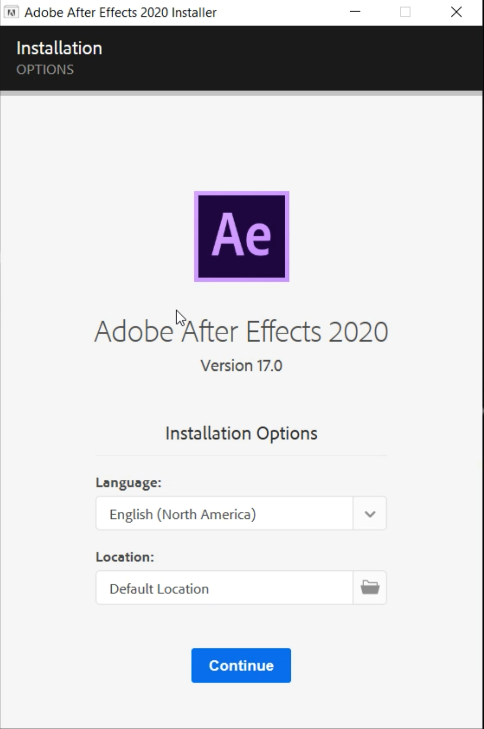Close the After Effects 2020 Installer window
The width and height of the screenshot is (484, 729).
457,12
